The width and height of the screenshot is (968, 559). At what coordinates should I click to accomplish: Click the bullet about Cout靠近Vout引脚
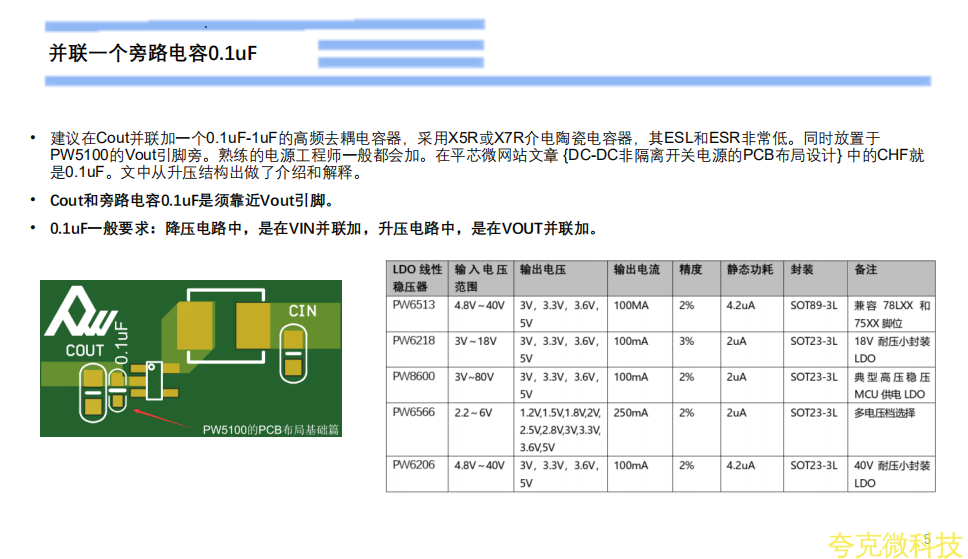pos(191,201)
